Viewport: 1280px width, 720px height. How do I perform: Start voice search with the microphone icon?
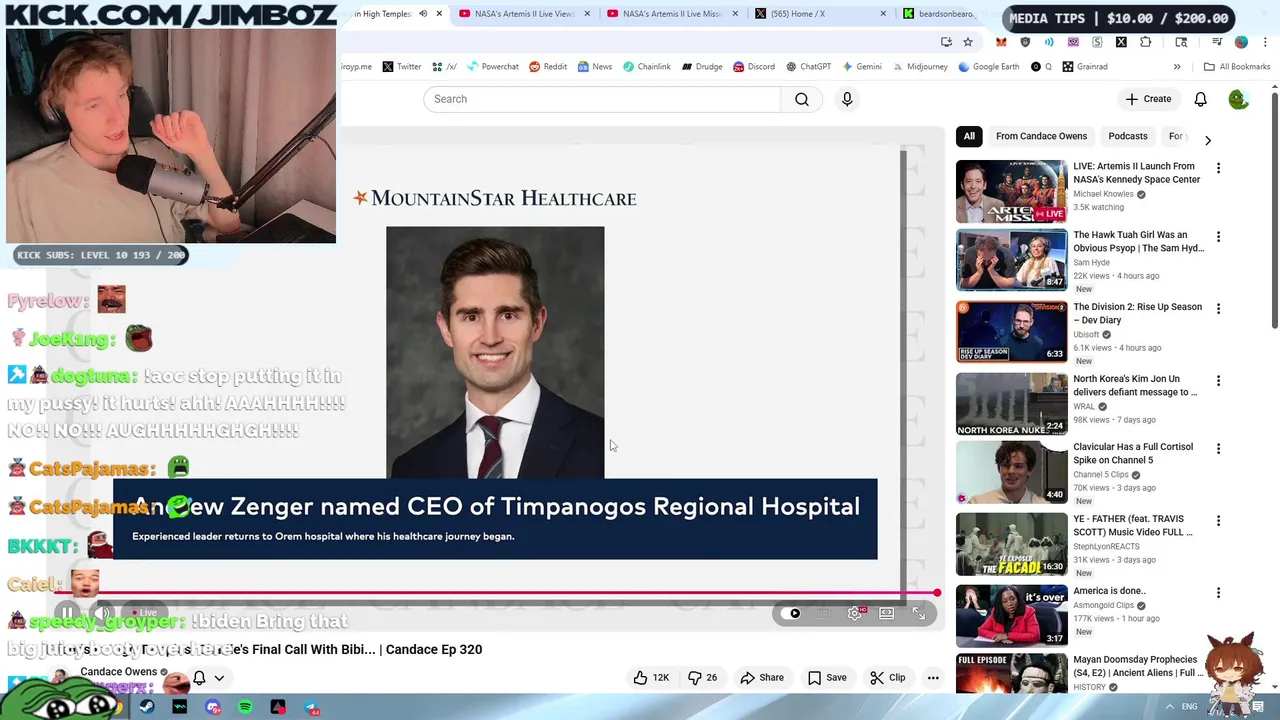pos(847,99)
